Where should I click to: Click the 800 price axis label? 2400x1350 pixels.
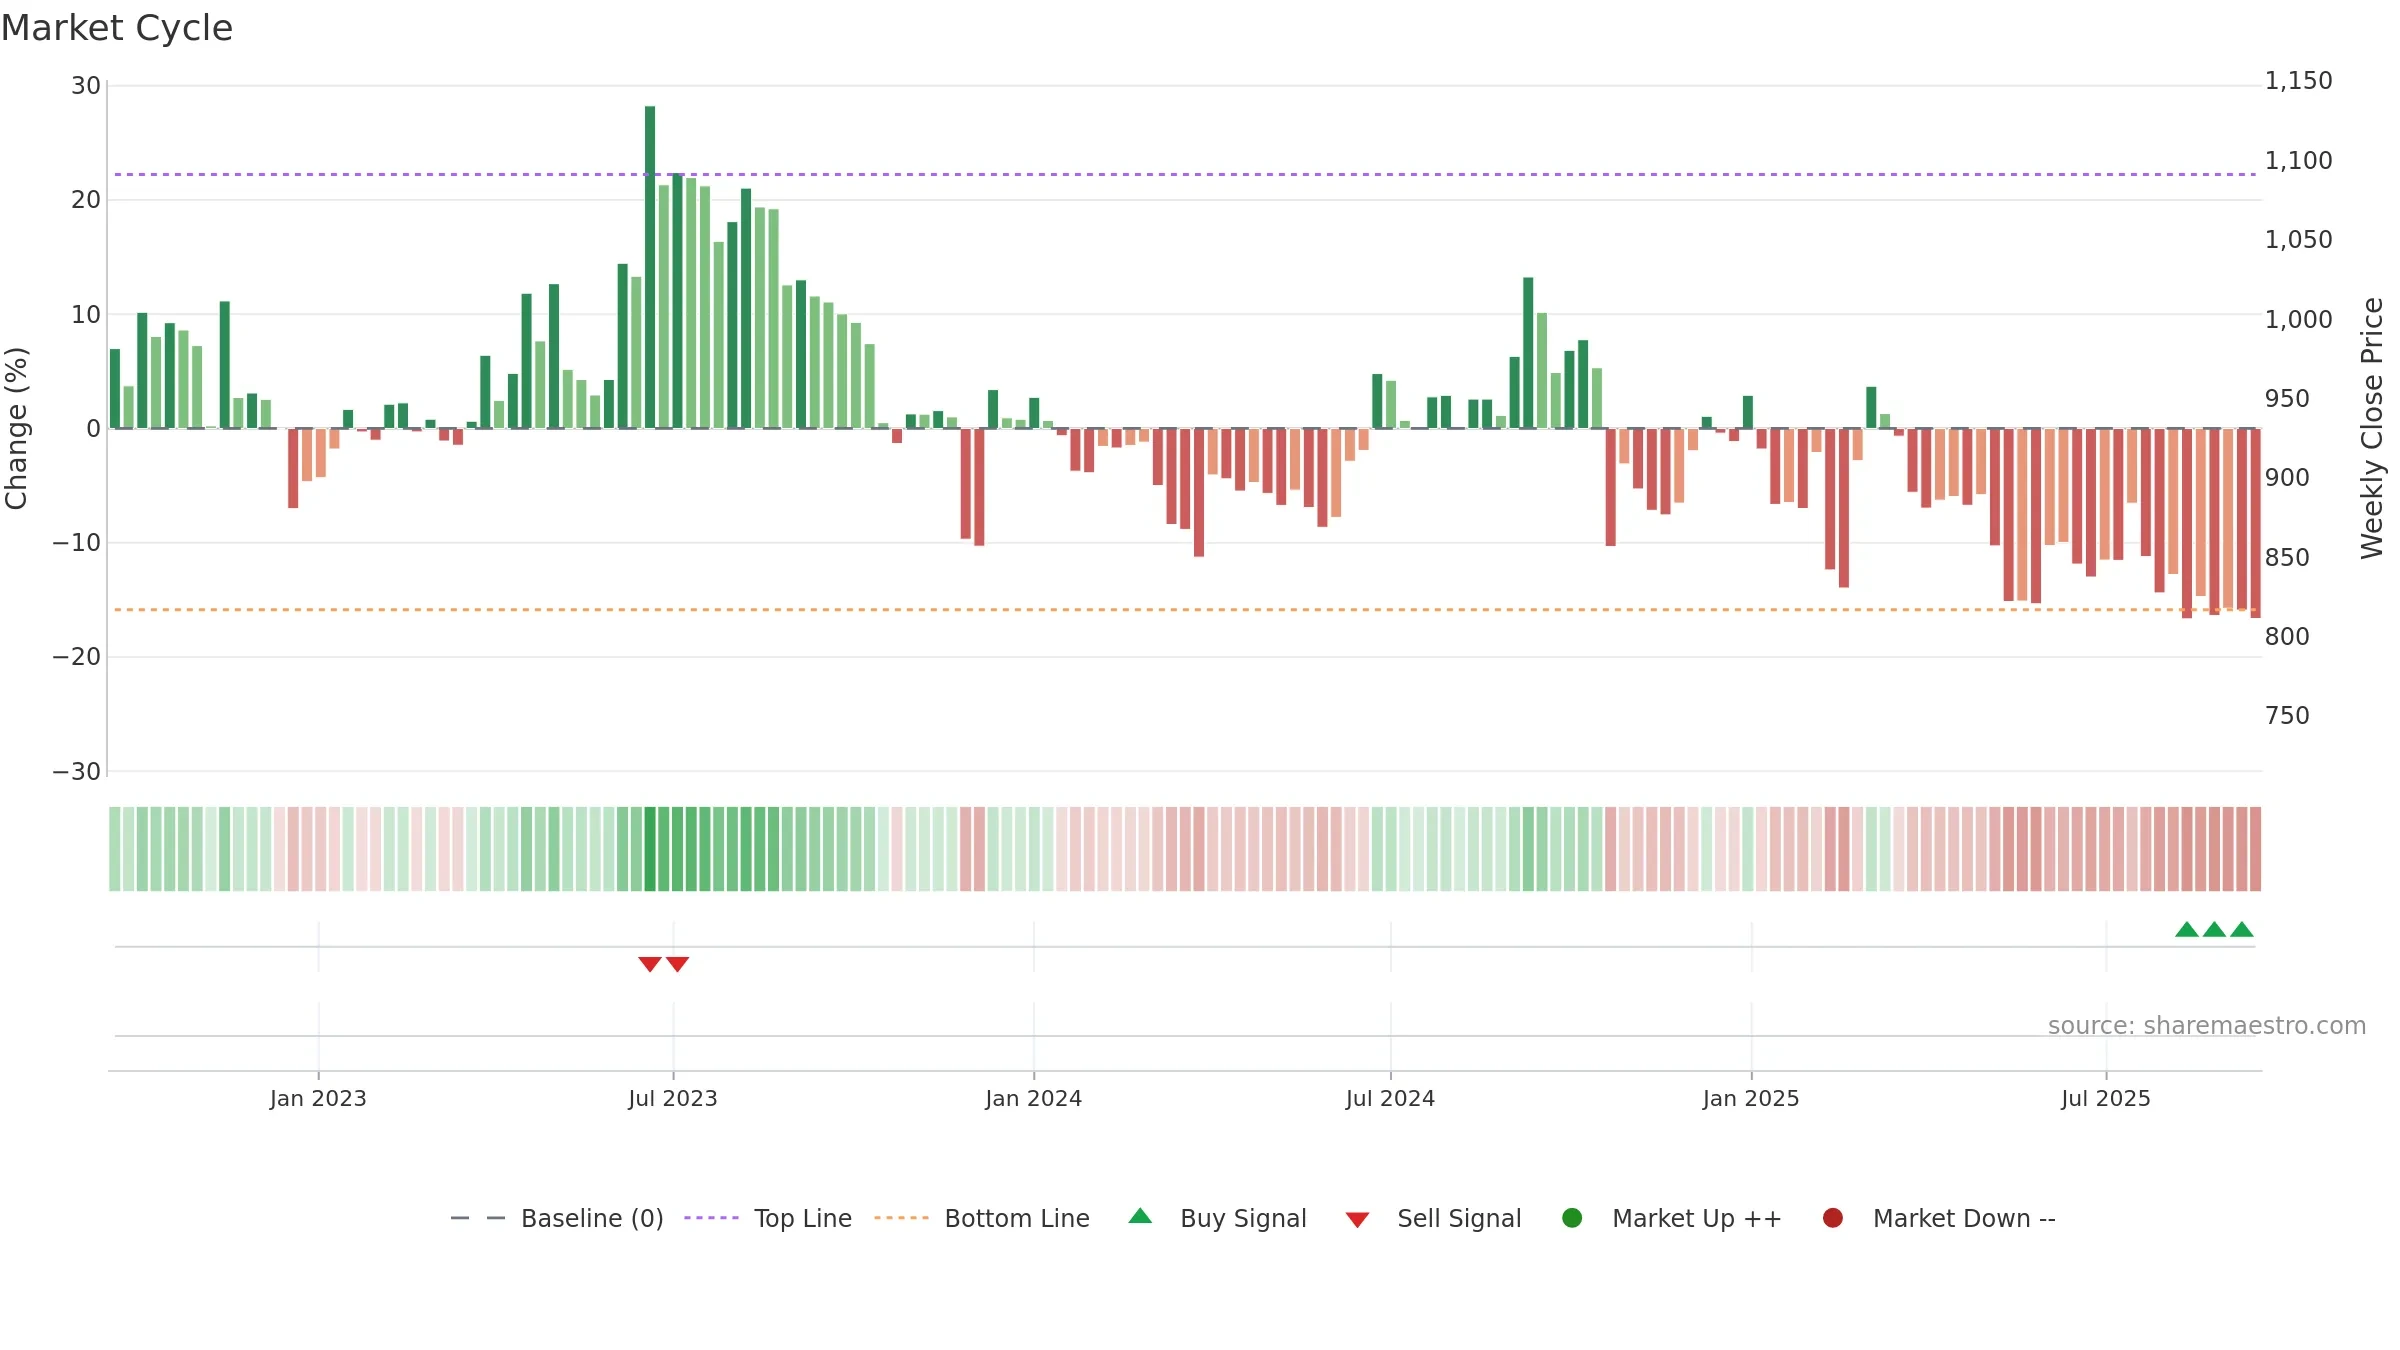point(2287,636)
